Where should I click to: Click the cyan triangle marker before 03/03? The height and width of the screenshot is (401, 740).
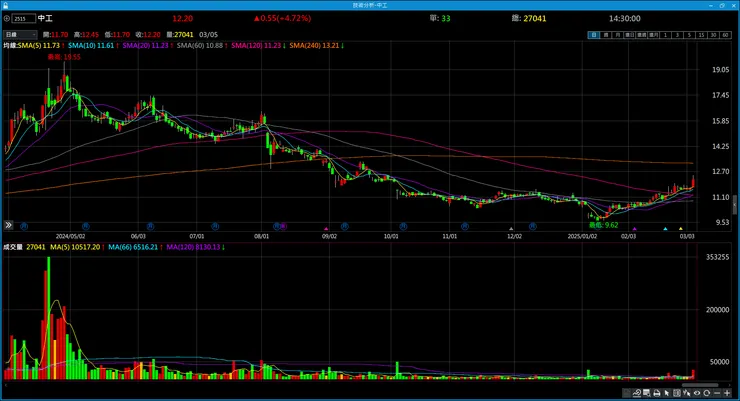pos(665,229)
